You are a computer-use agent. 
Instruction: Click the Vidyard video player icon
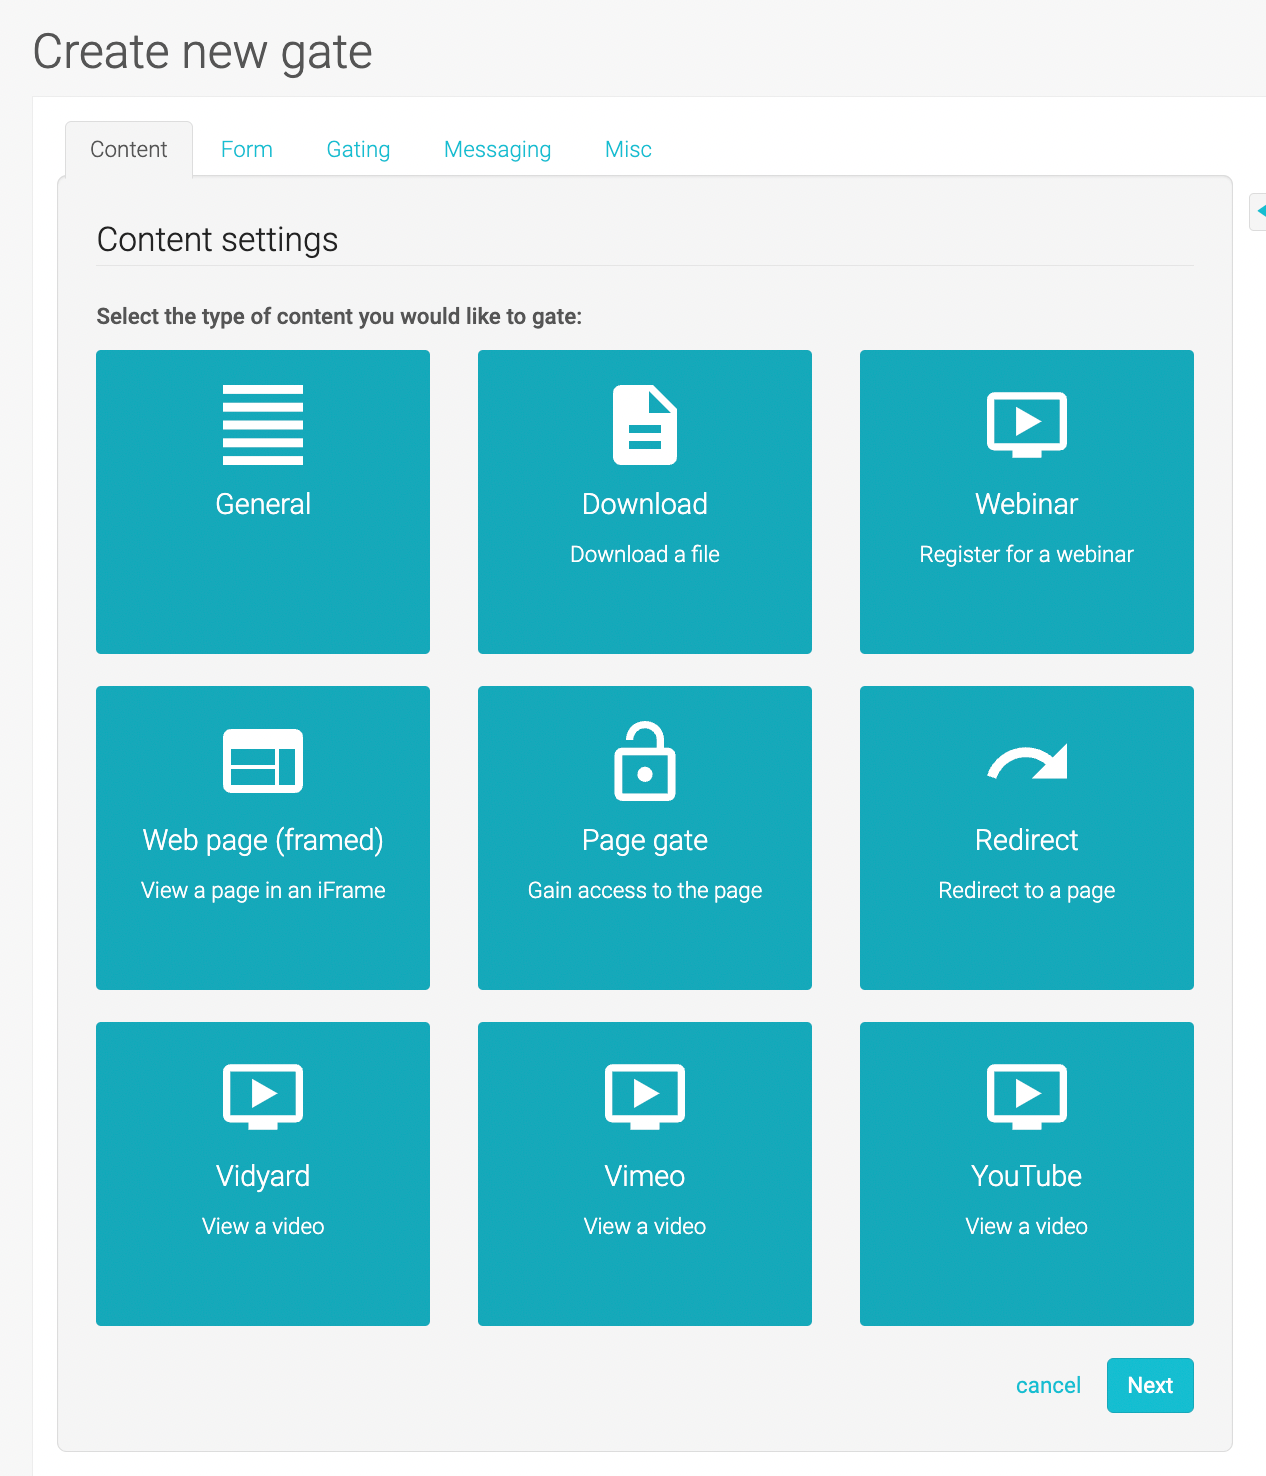point(263,1097)
